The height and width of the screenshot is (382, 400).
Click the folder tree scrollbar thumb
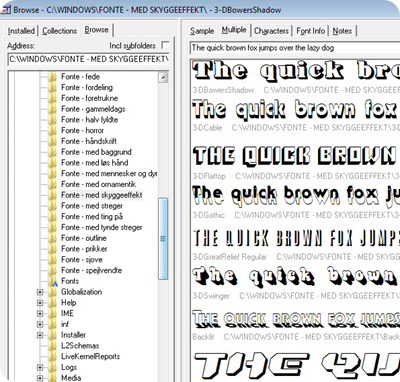(x=163, y=239)
